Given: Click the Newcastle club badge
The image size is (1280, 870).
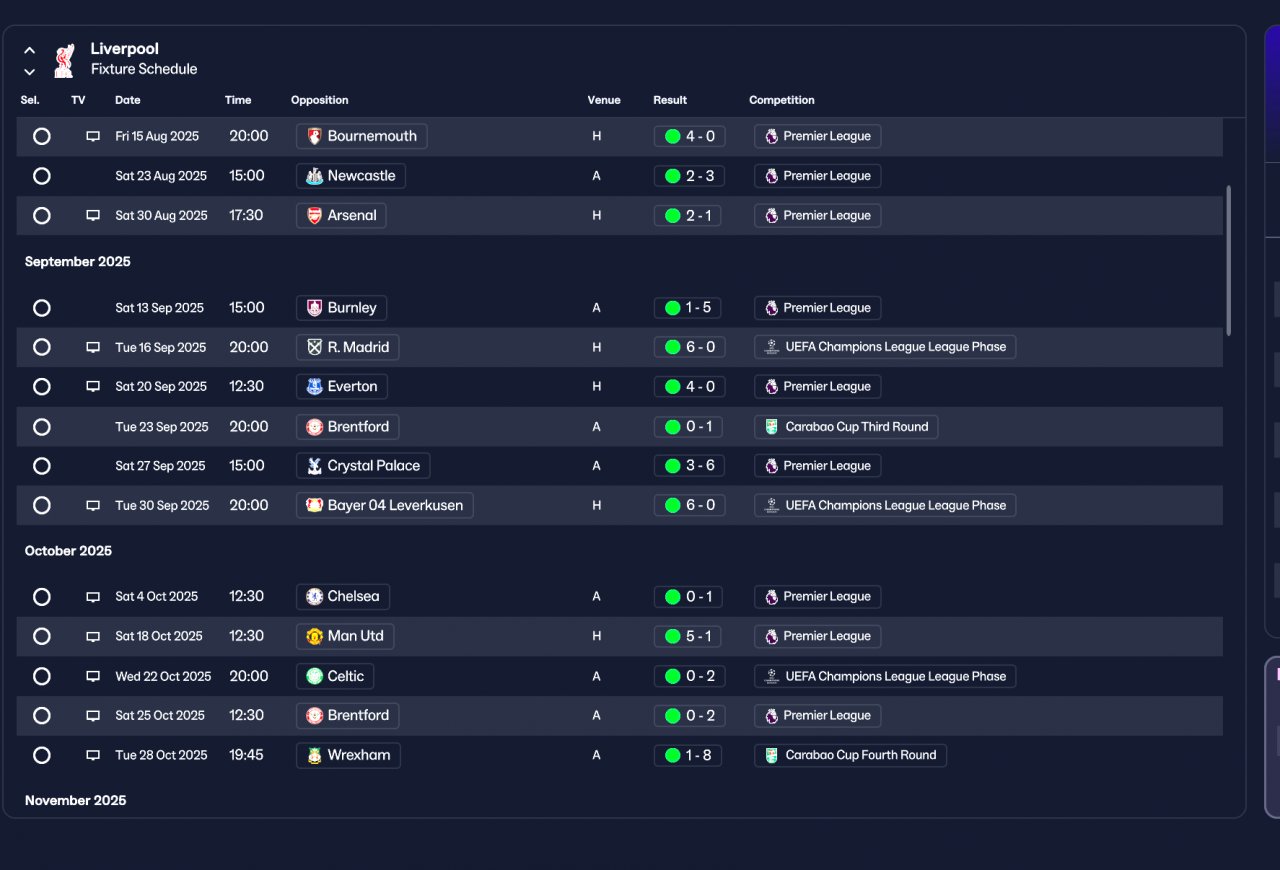Looking at the screenshot, I should click(314, 176).
